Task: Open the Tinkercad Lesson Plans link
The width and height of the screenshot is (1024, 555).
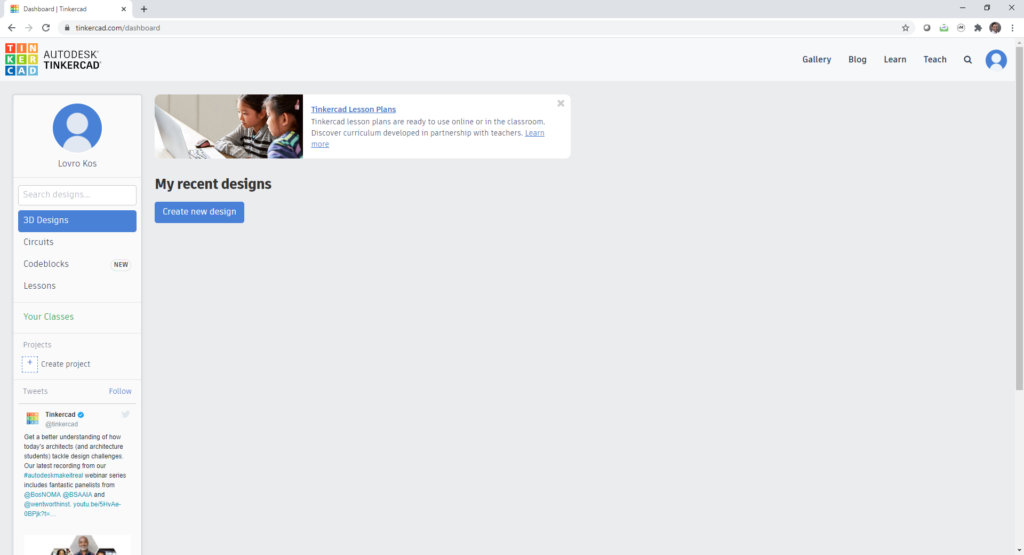Action: [353, 109]
